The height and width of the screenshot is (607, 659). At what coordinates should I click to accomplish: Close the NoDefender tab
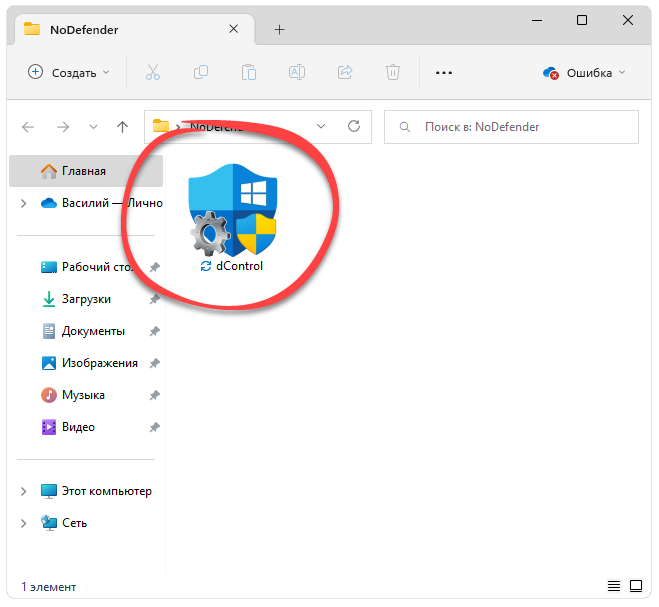click(234, 29)
